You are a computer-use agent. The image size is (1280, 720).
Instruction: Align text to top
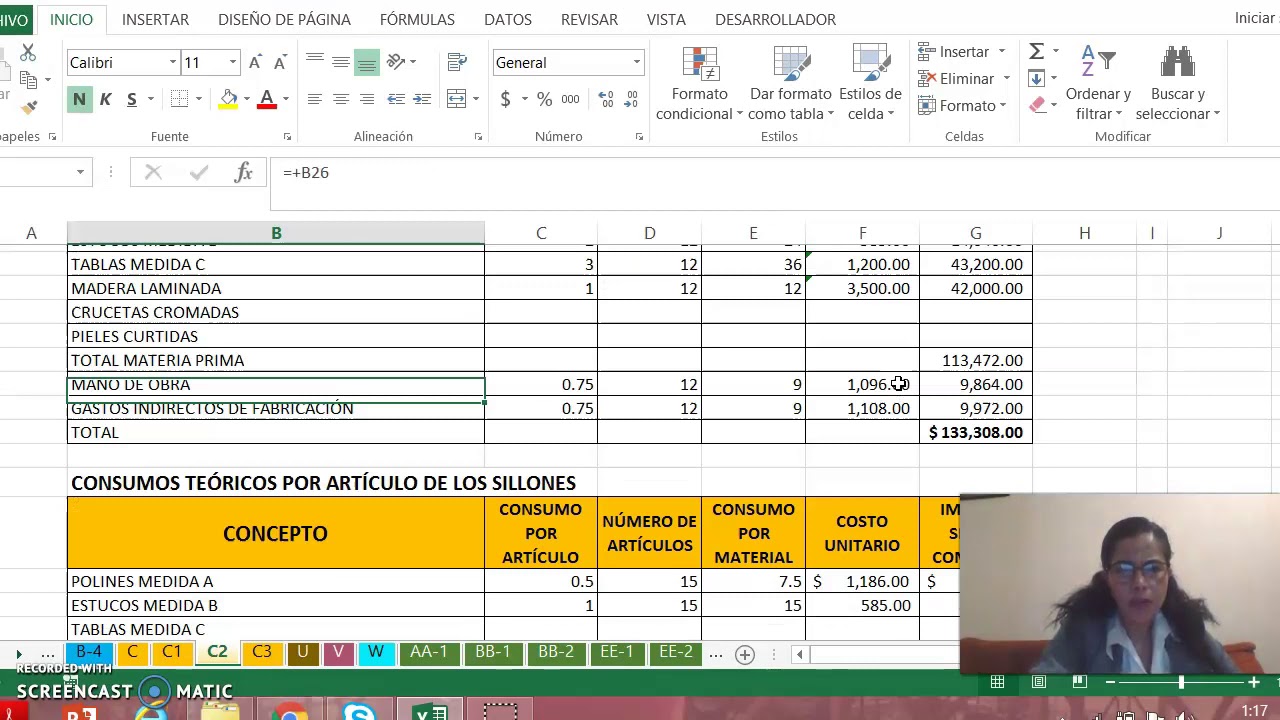[x=314, y=62]
